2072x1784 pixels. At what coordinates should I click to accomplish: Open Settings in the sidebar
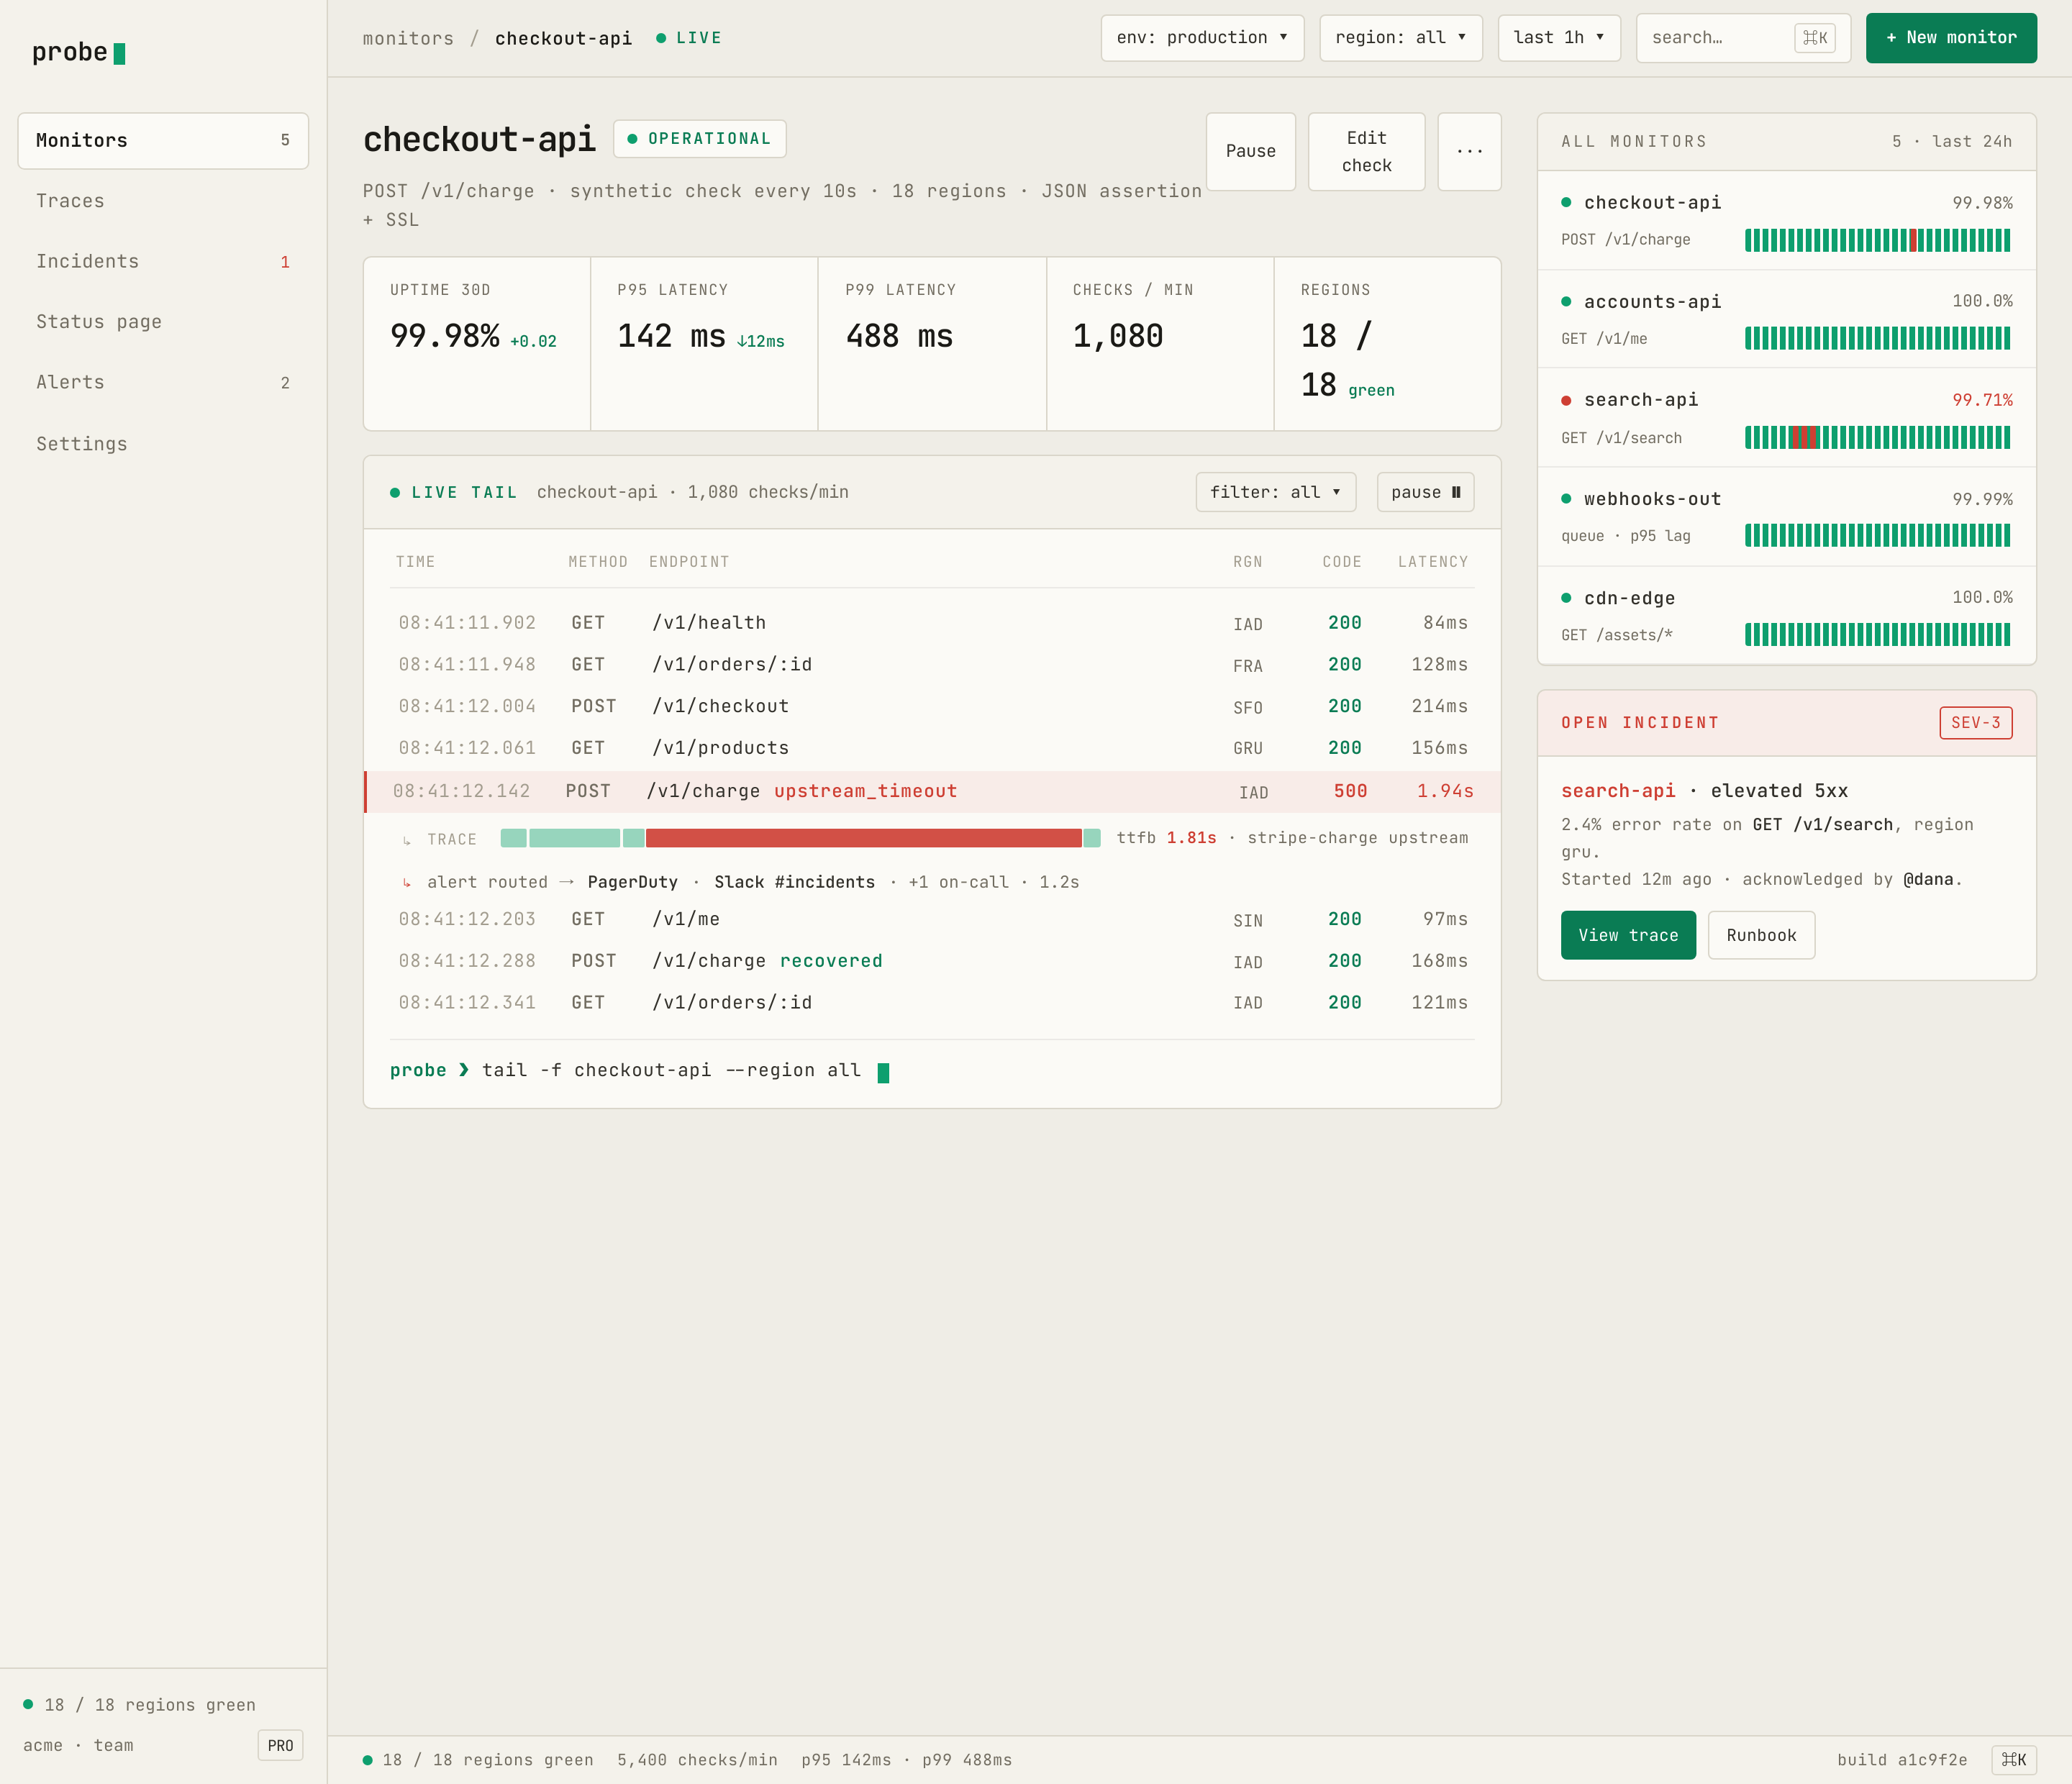163,443
